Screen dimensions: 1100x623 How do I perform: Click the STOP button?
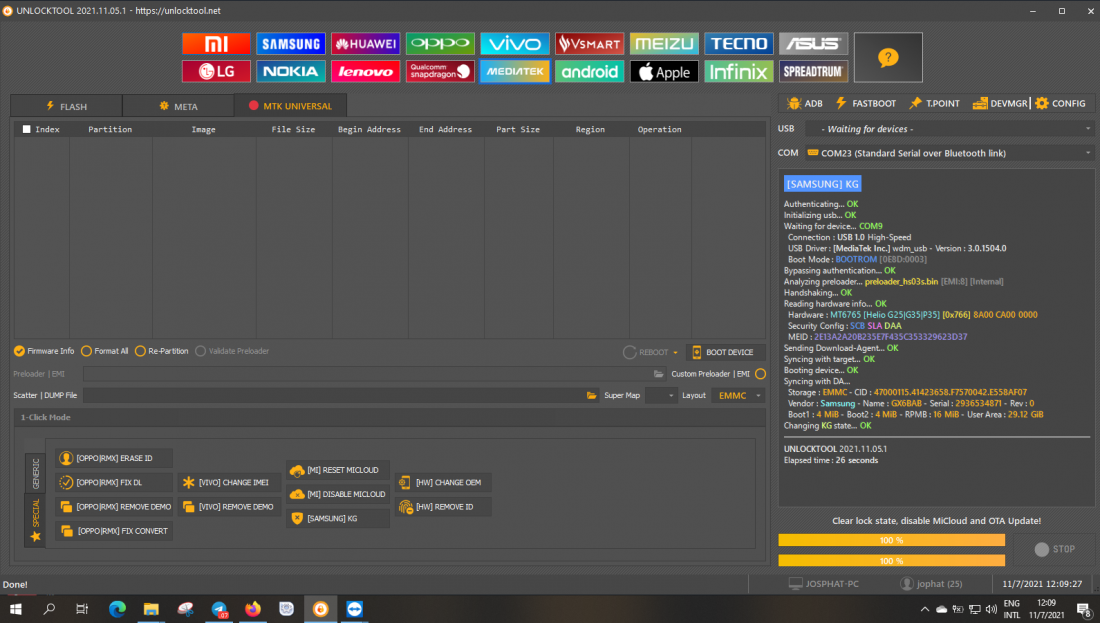(1054, 549)
